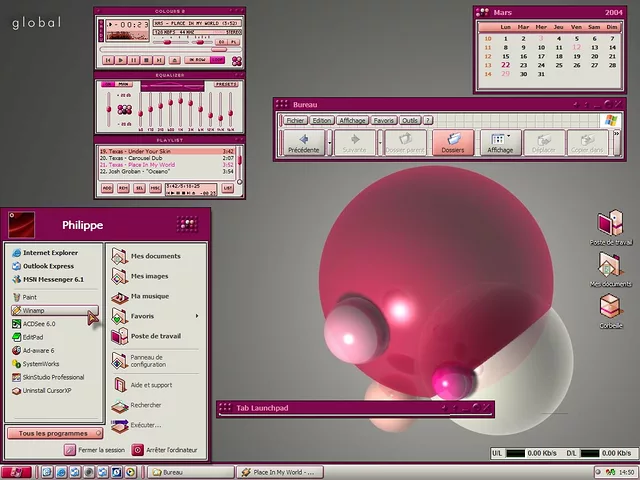Image resolution: width=640 pixels, height=480 pixels.
Task: Click Arrêter l'ordinateur power icon
Action: tap(138, 450)
